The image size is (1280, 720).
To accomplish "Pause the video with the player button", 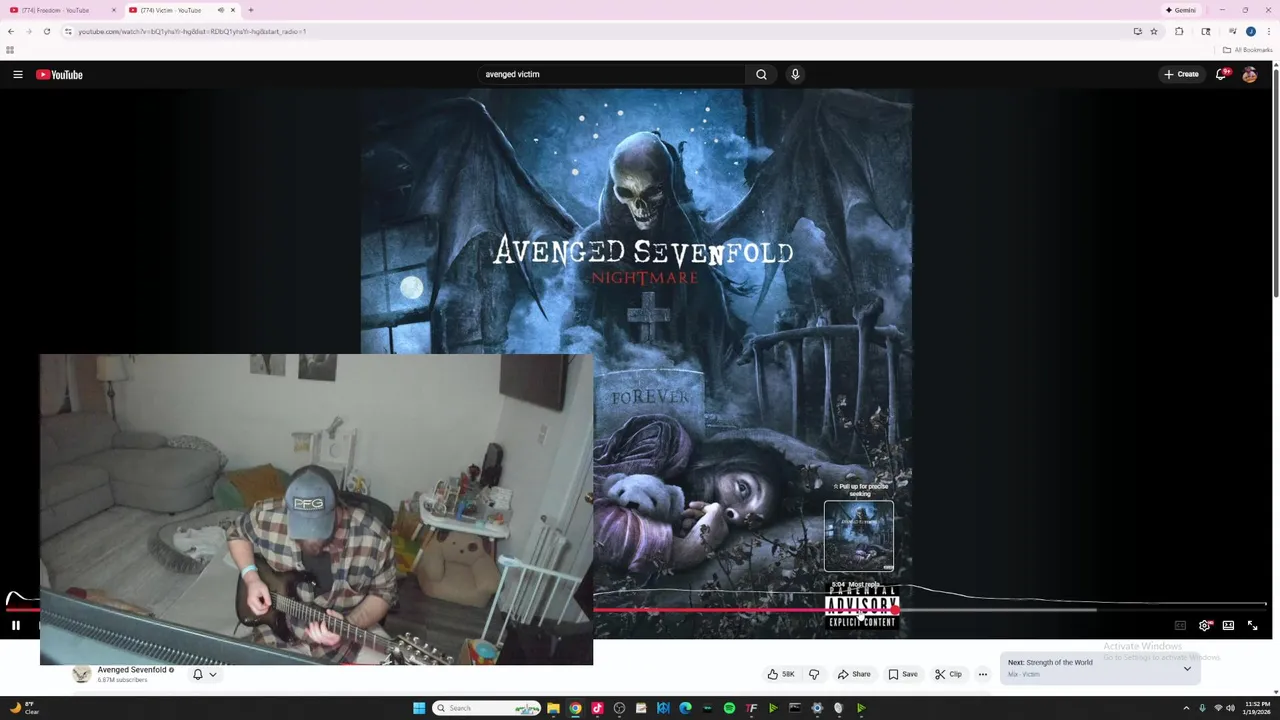I will click(x=15, y=626).
